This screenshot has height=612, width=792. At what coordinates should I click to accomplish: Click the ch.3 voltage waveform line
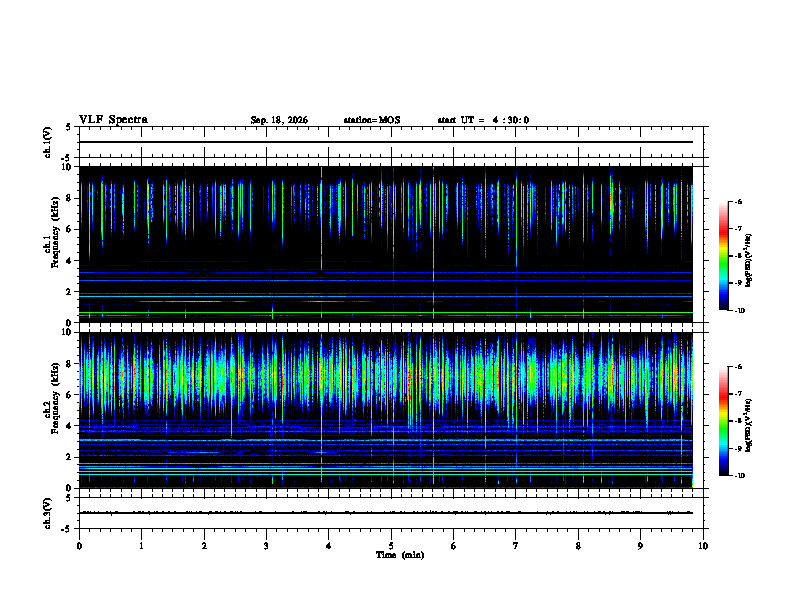386,513
